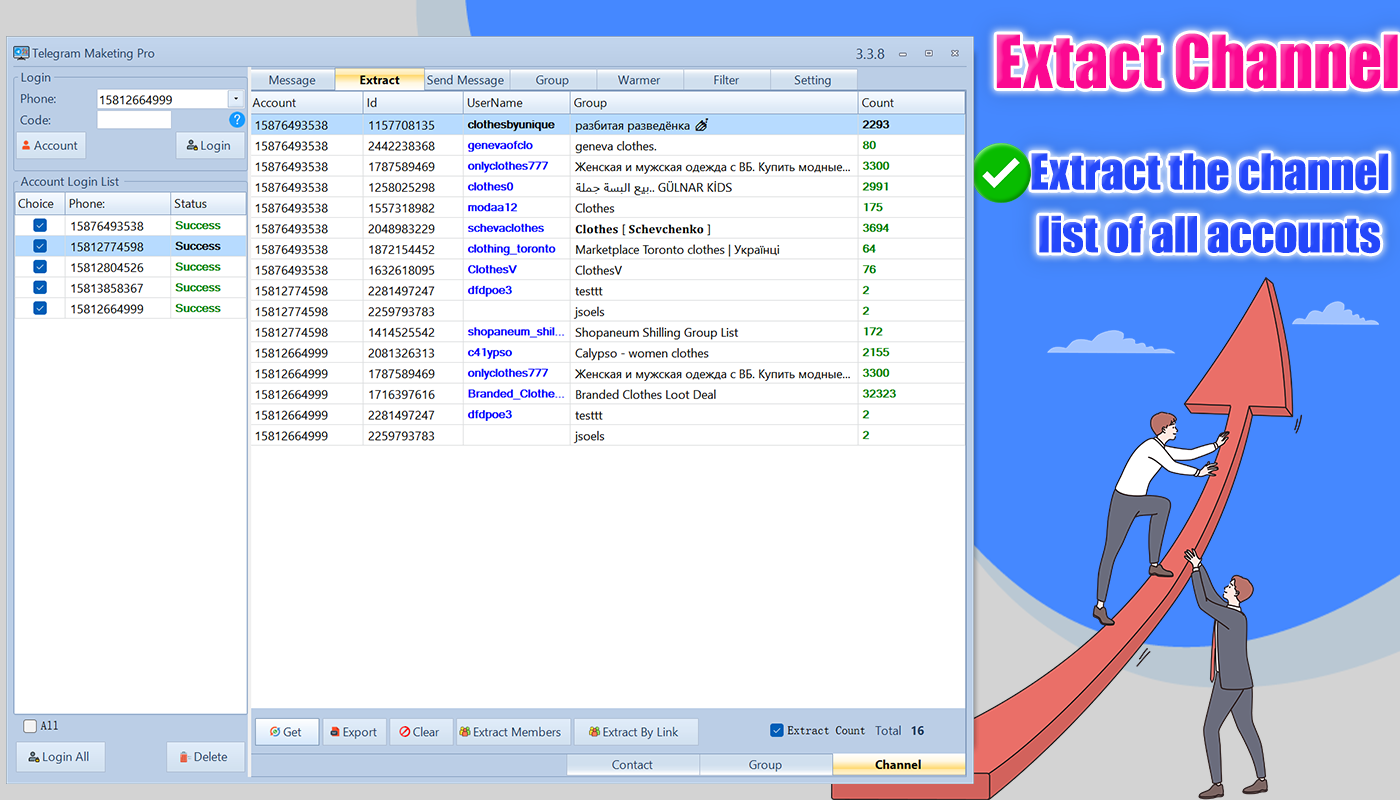Screen dimensions: 1400x800
Task: Go to the Warmer tab
Action: 639,80
